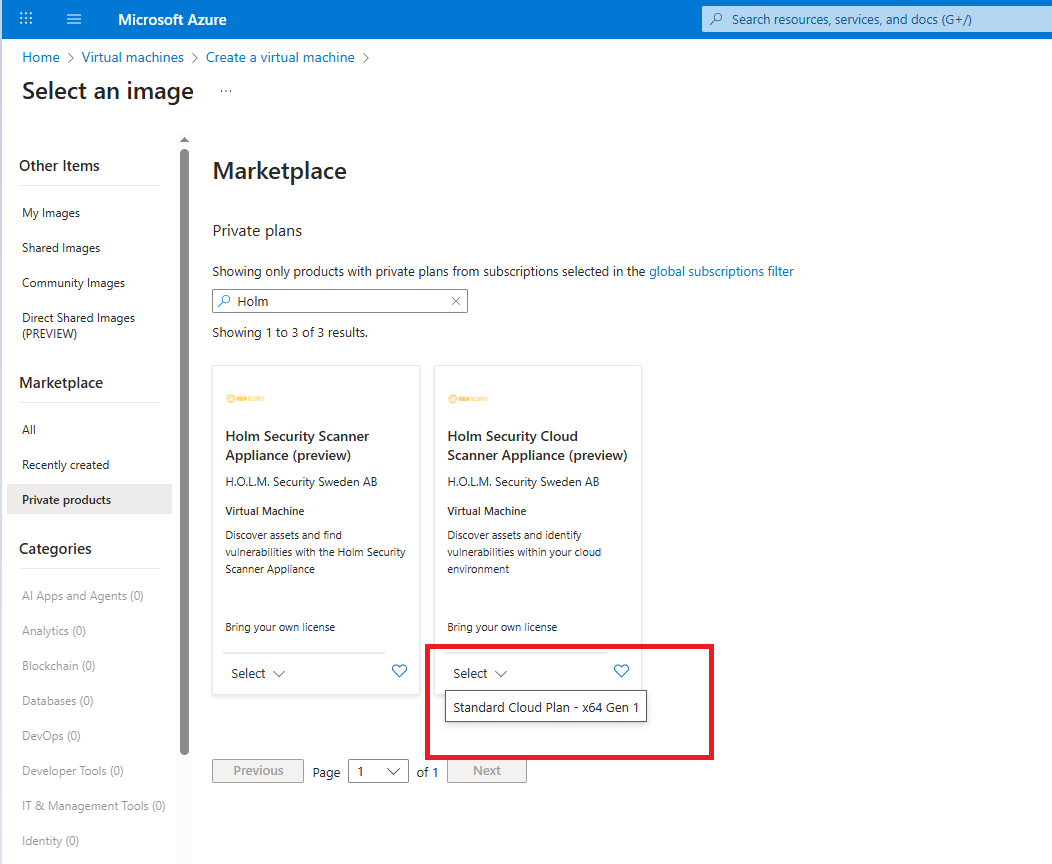This screenshot has width=1052, height=864.
Task: Click the global subscriptions filter link
Action: click(721, 271)
